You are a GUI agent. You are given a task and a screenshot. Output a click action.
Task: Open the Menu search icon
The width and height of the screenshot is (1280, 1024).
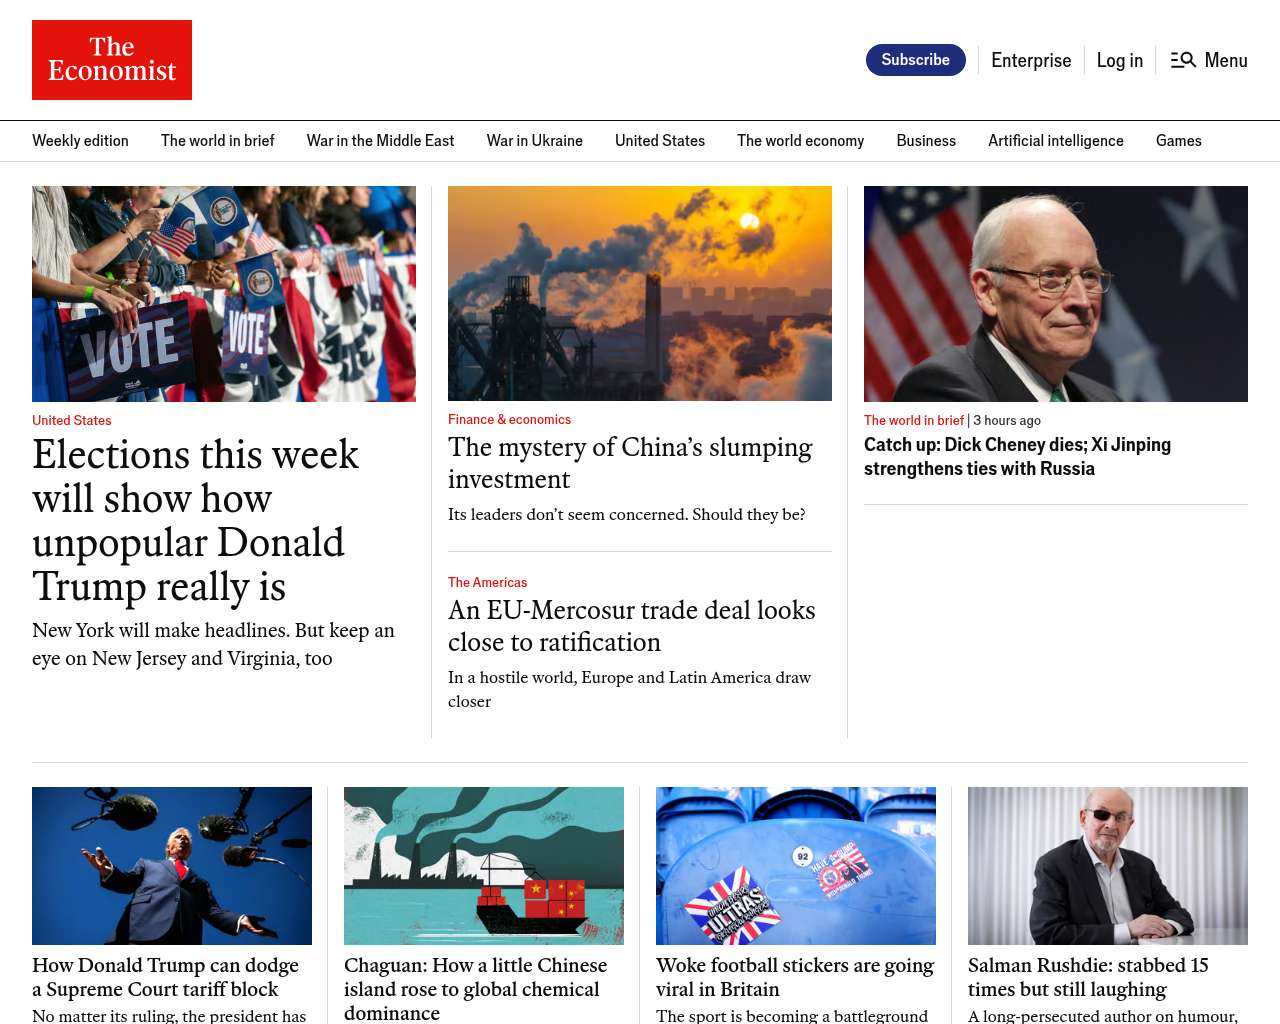tap(1183, 60)
